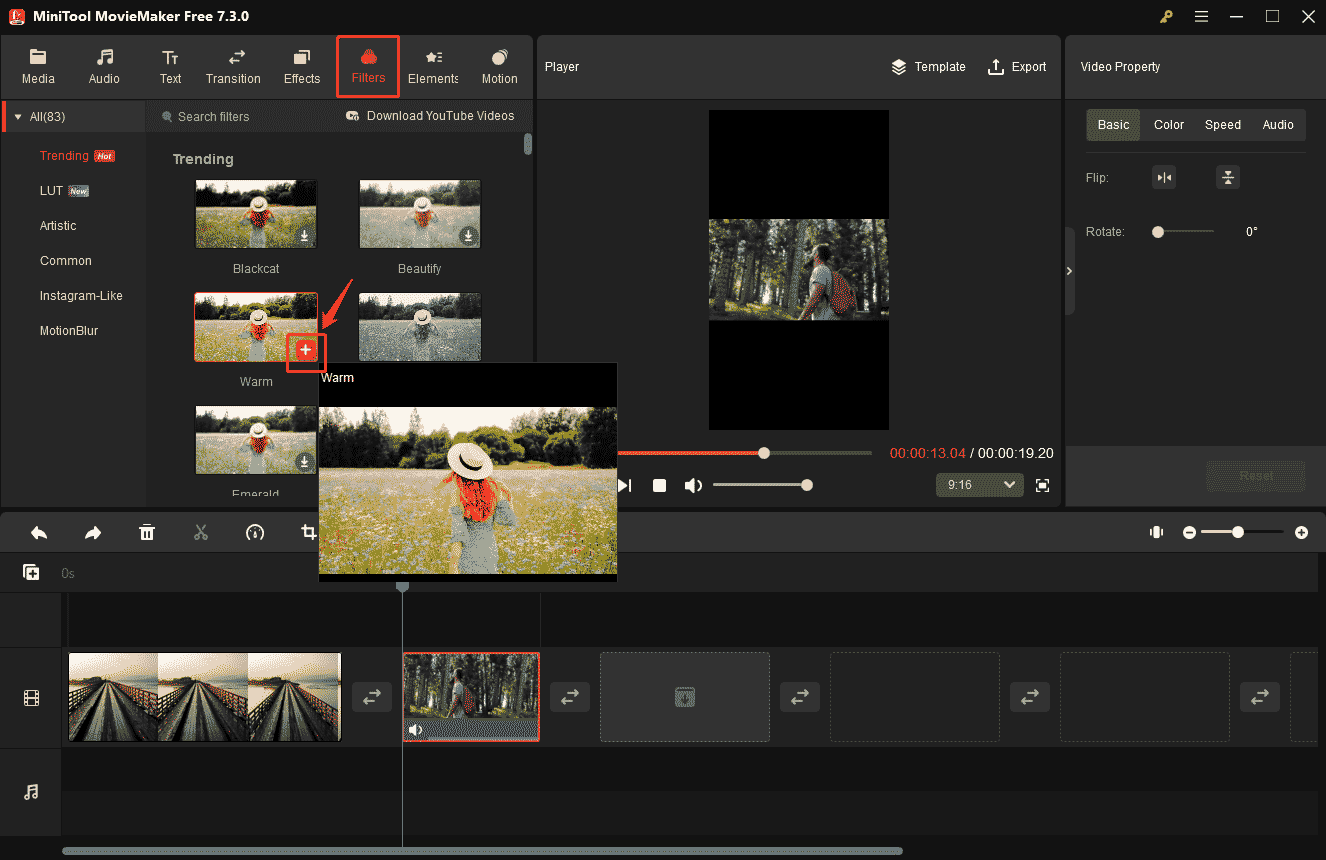Select the Artistic filter category
1326x860 pixels.
click(58, 226)
